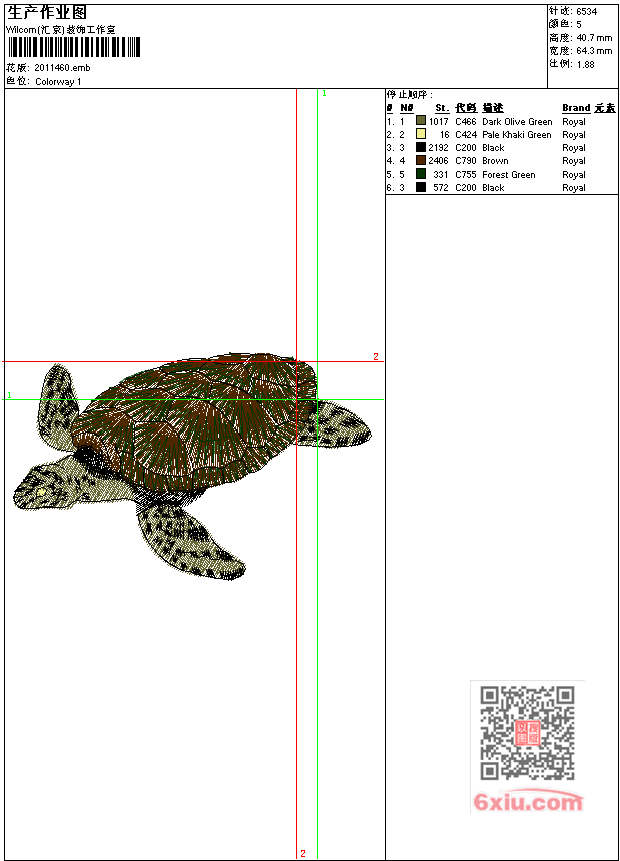The width and height of the screenshot is (620, 861).
Task: Click the first Black C200 swatch
Action: [x=421, y=147]
